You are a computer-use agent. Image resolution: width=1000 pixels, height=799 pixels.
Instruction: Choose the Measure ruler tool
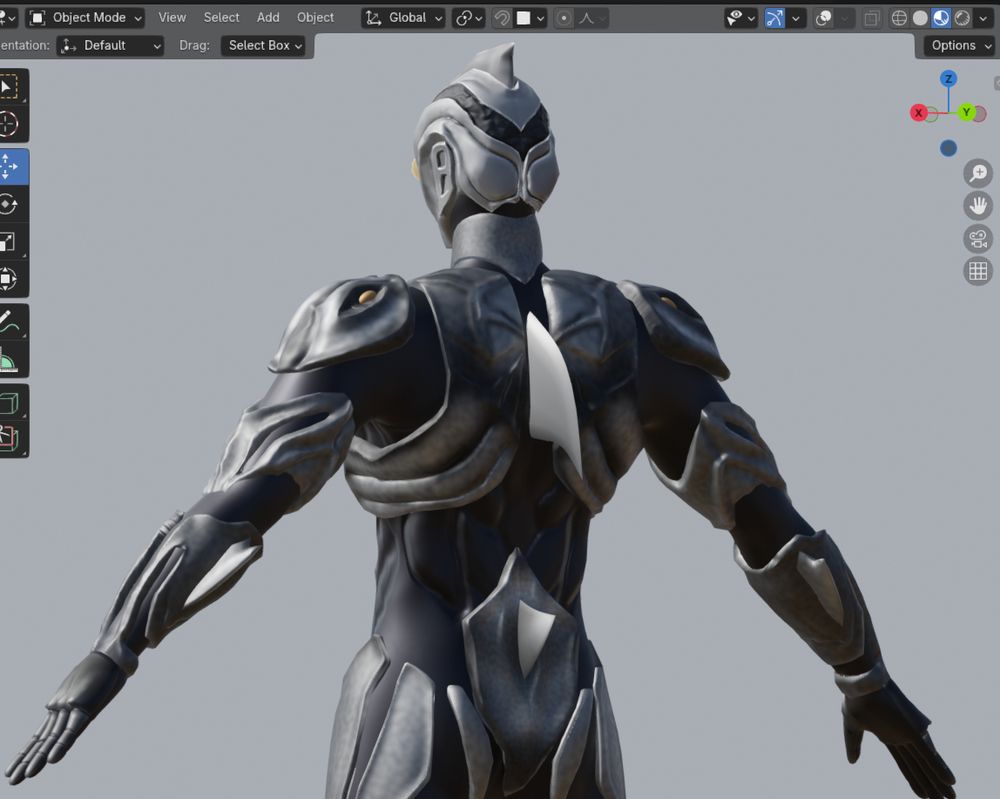tap(9, 359)
